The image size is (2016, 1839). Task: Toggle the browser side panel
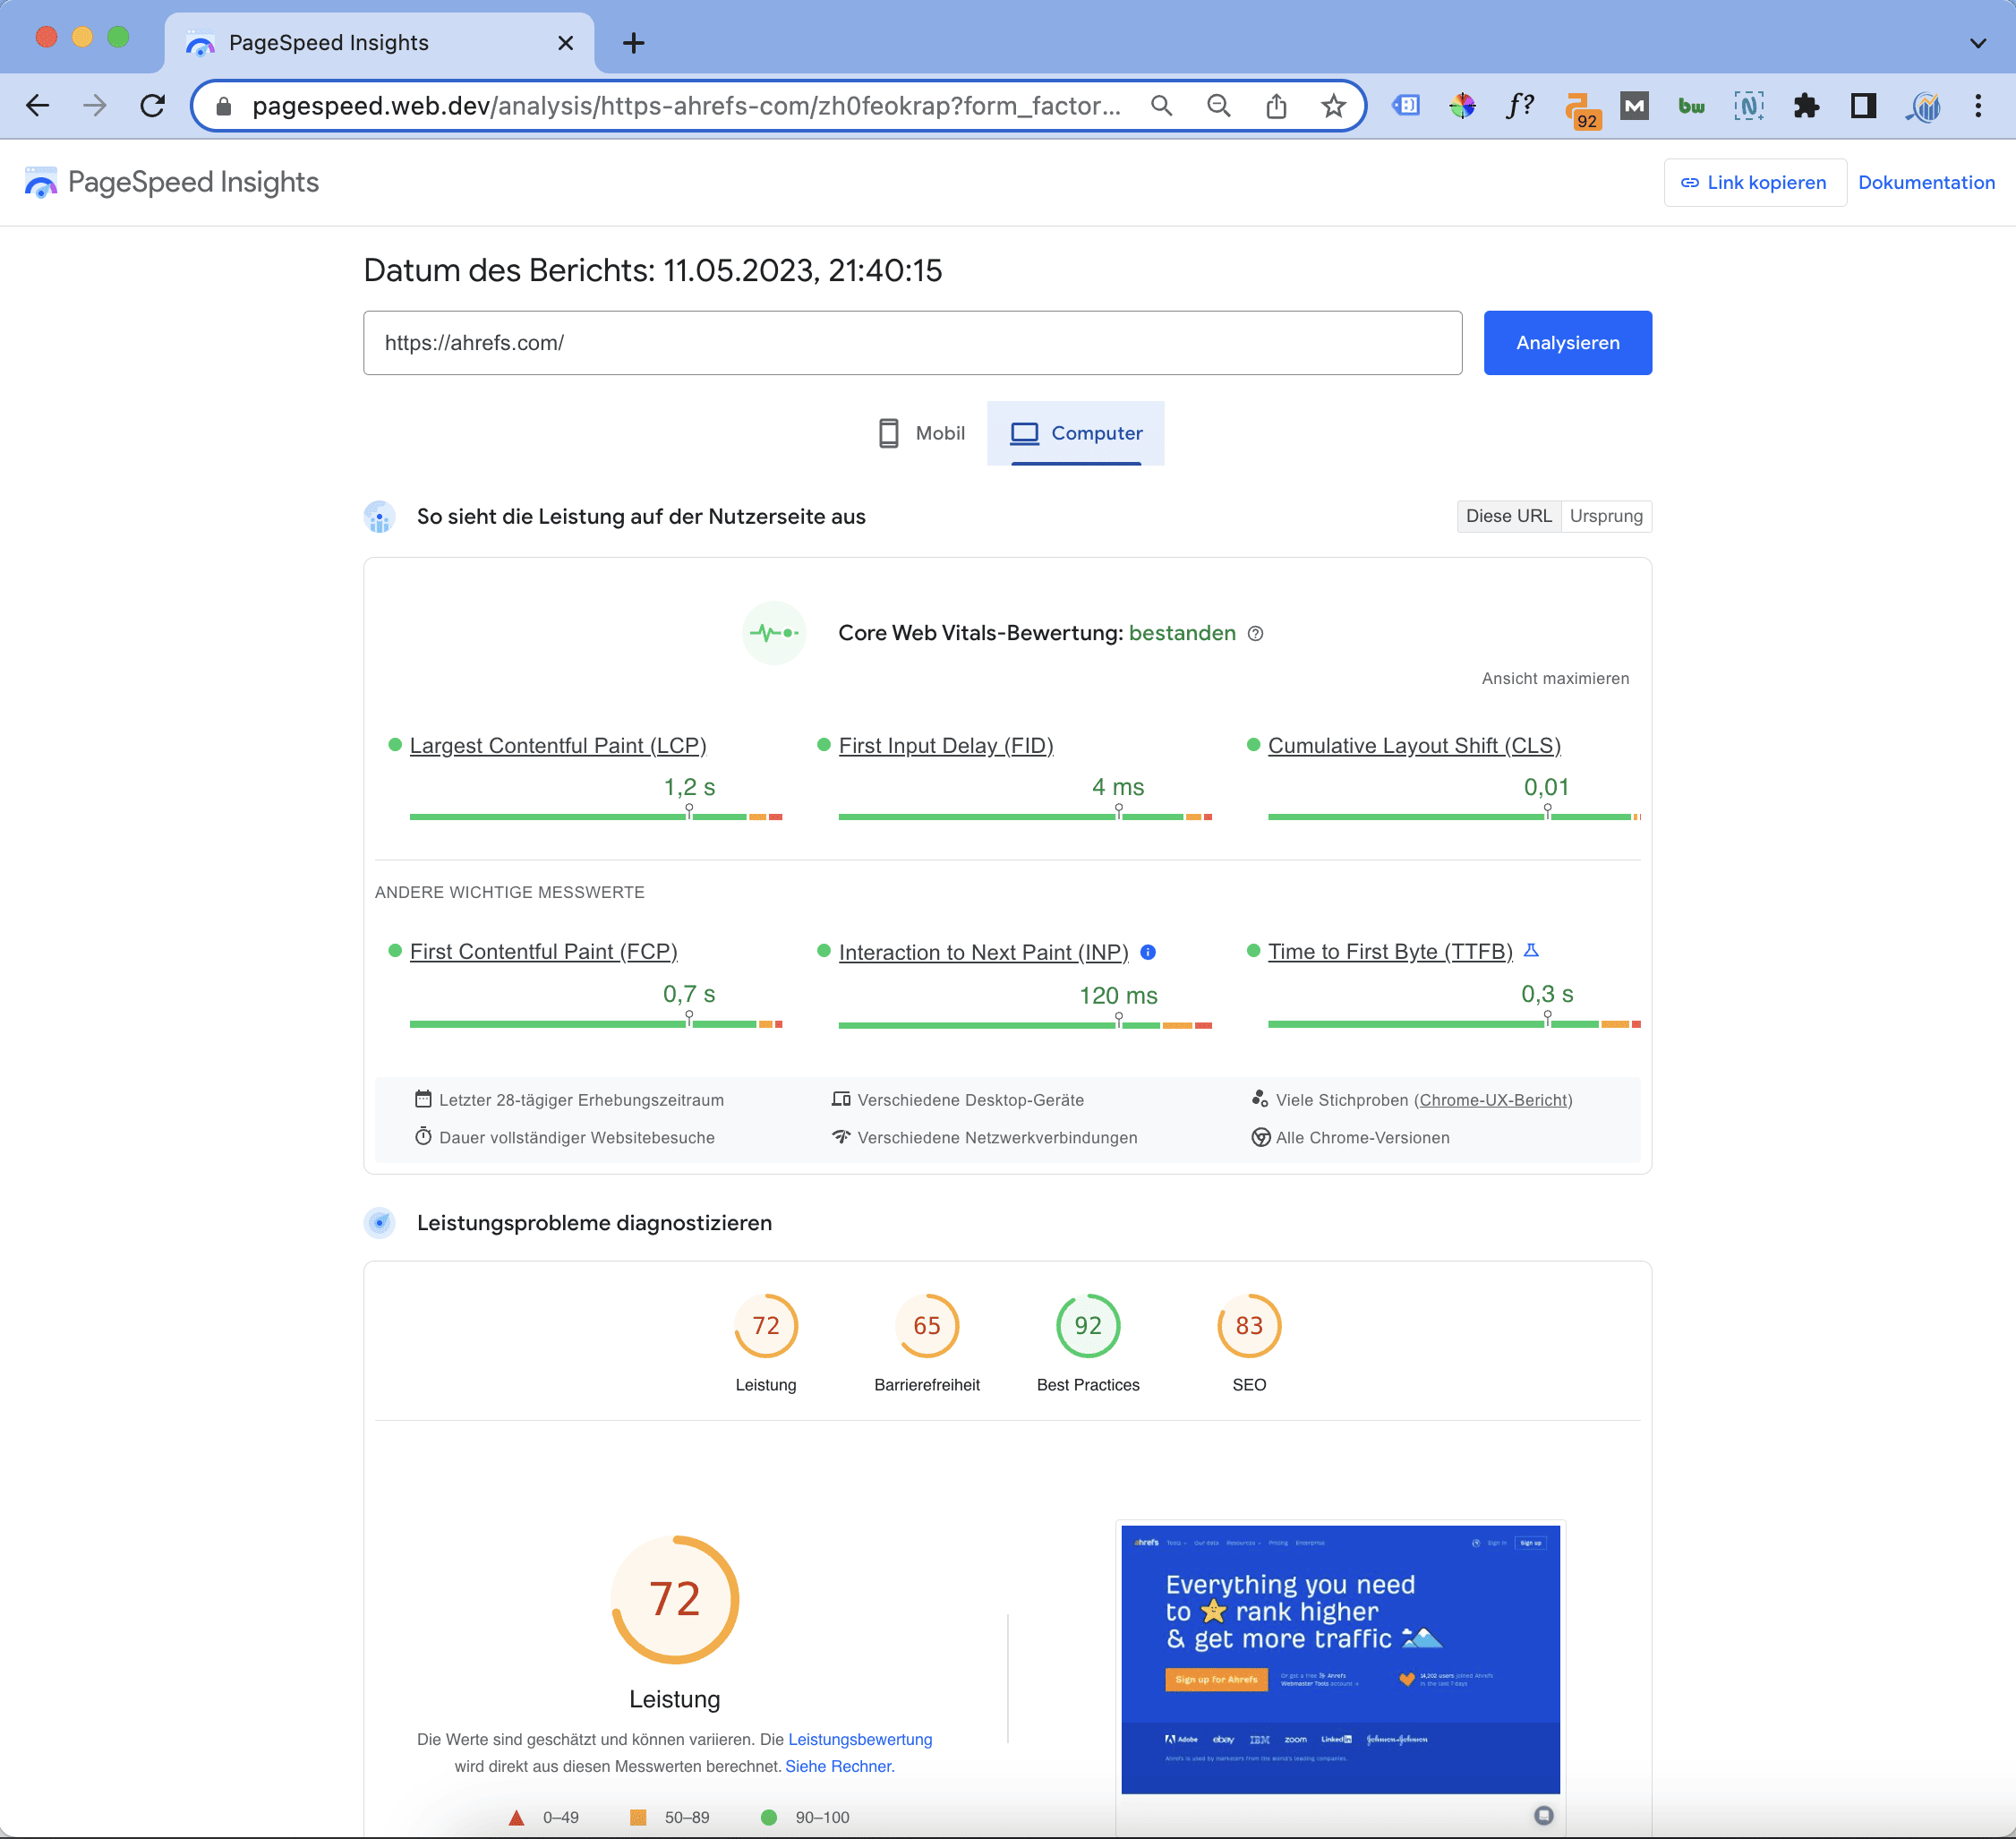tap(1862, 106)
